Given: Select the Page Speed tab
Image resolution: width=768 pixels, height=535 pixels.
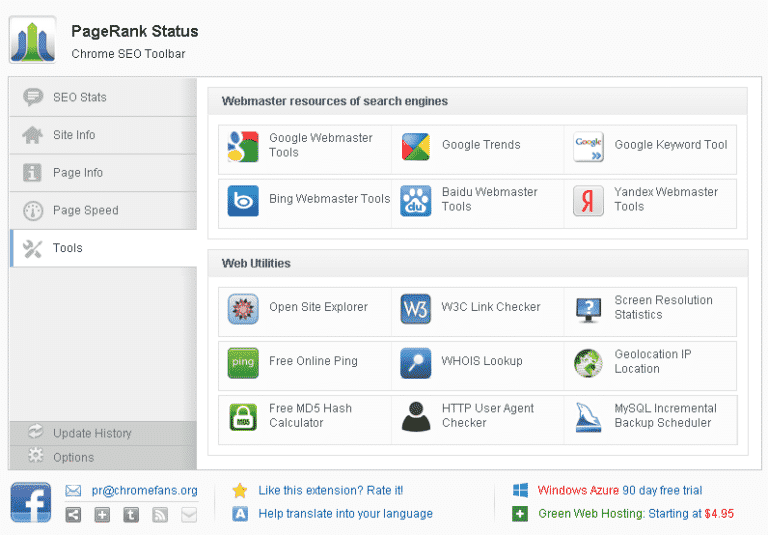Looking at the screenshot, I should coord(85,210).
